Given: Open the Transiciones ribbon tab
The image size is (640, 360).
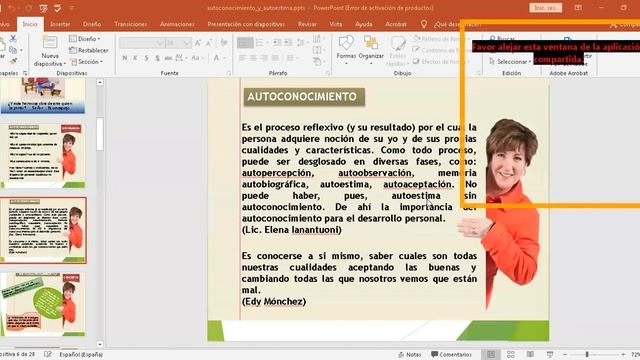Looking at the screenshot, I should pyautogui.click(x=131, y=24).
